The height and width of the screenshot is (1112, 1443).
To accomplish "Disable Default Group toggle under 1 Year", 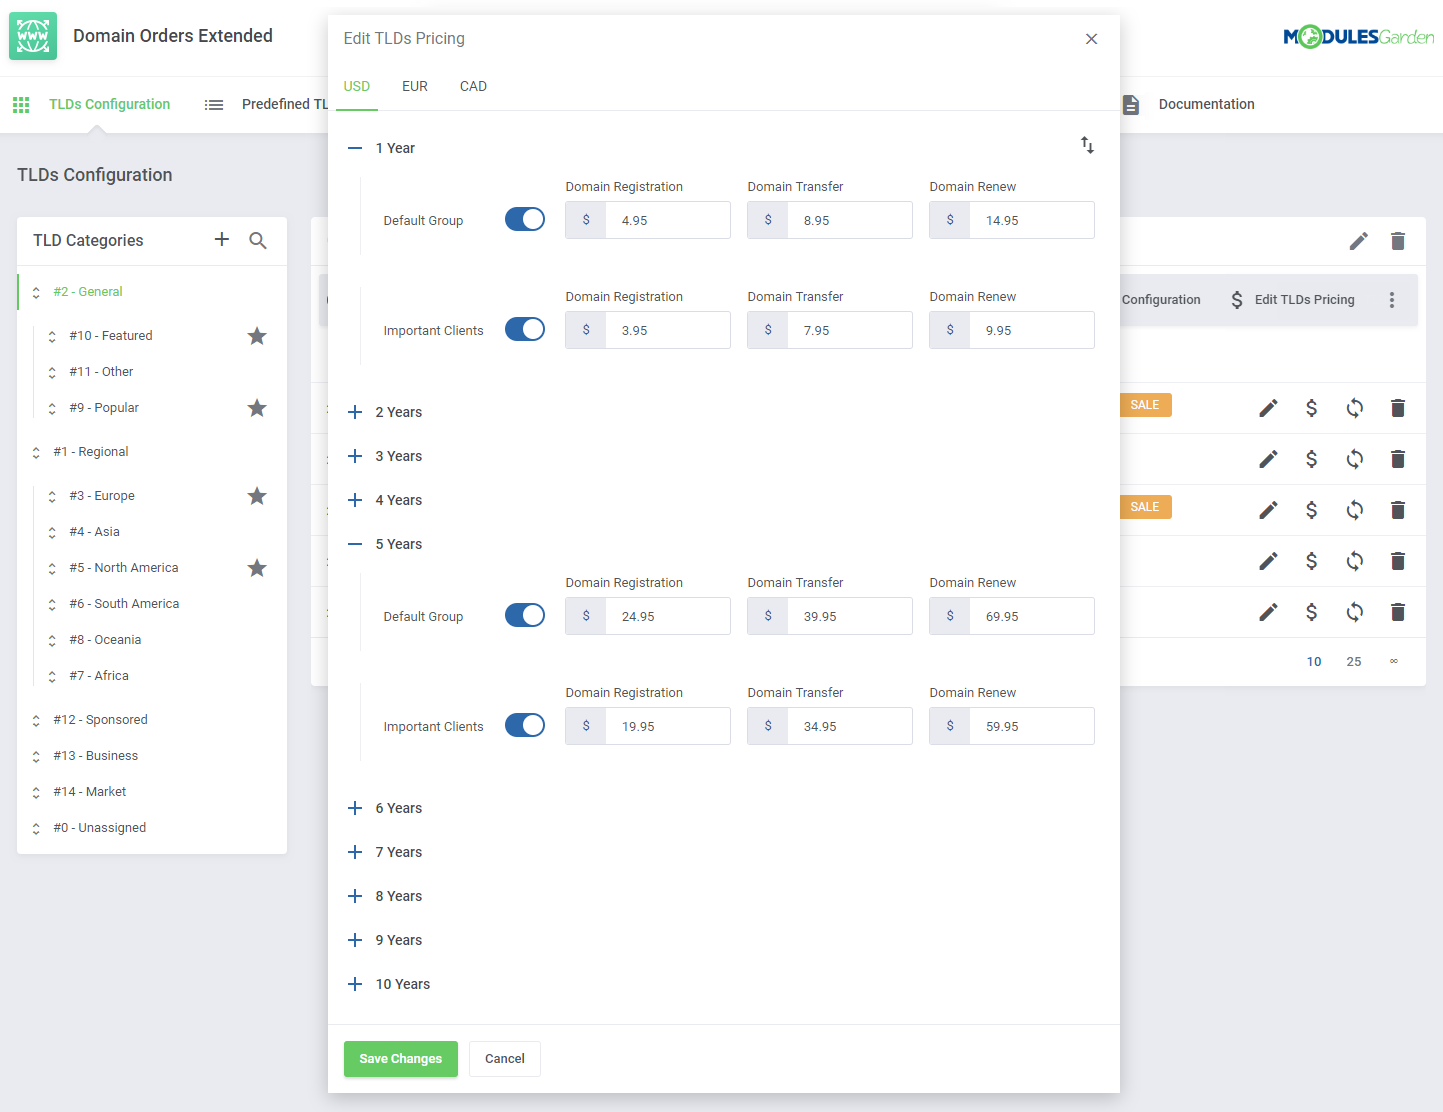I will 524,220.
